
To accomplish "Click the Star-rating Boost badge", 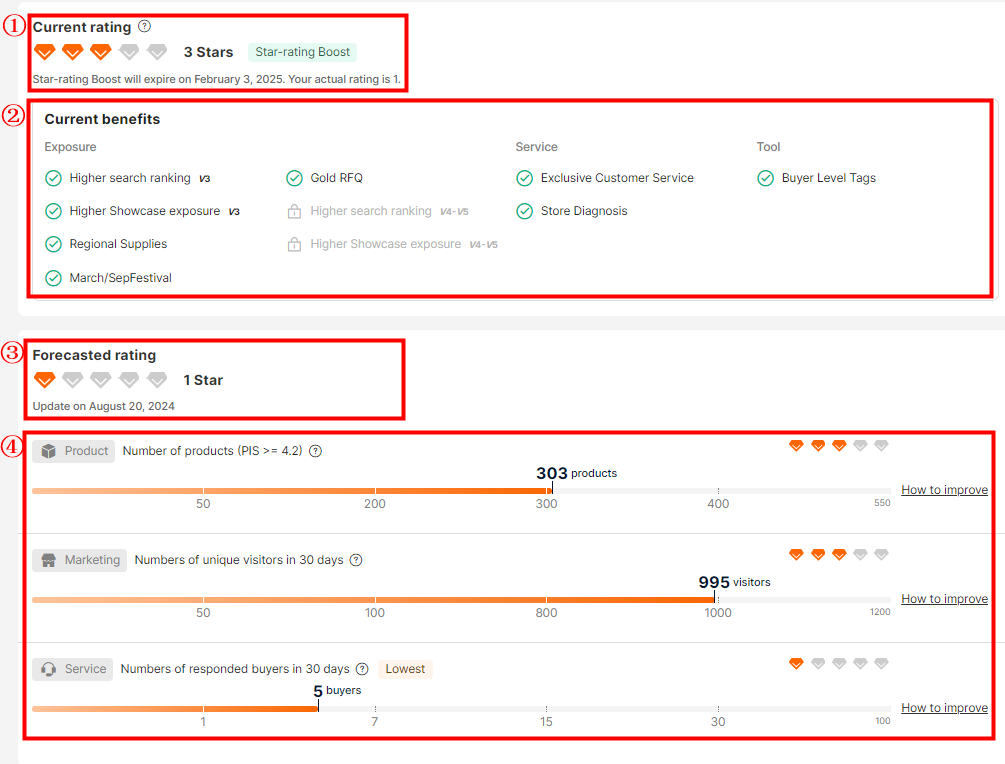I will 302,52.
